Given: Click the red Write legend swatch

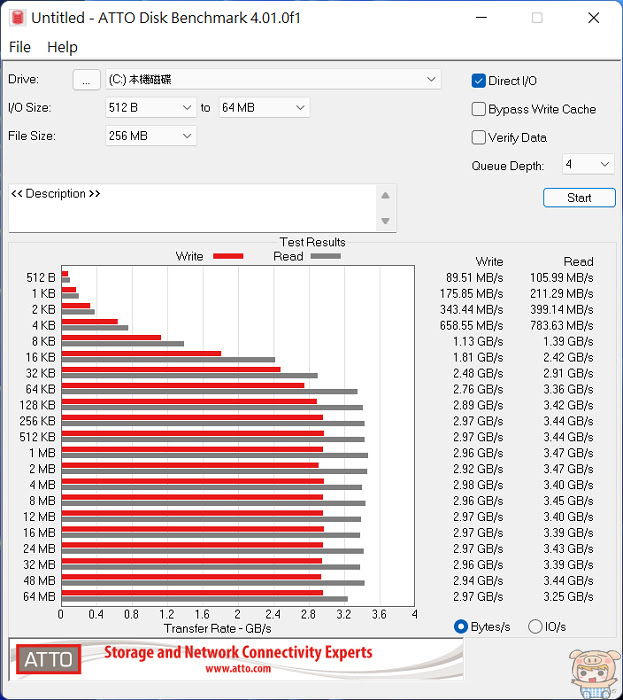Looking at the screenshot, I should click(x=228, y=256).
